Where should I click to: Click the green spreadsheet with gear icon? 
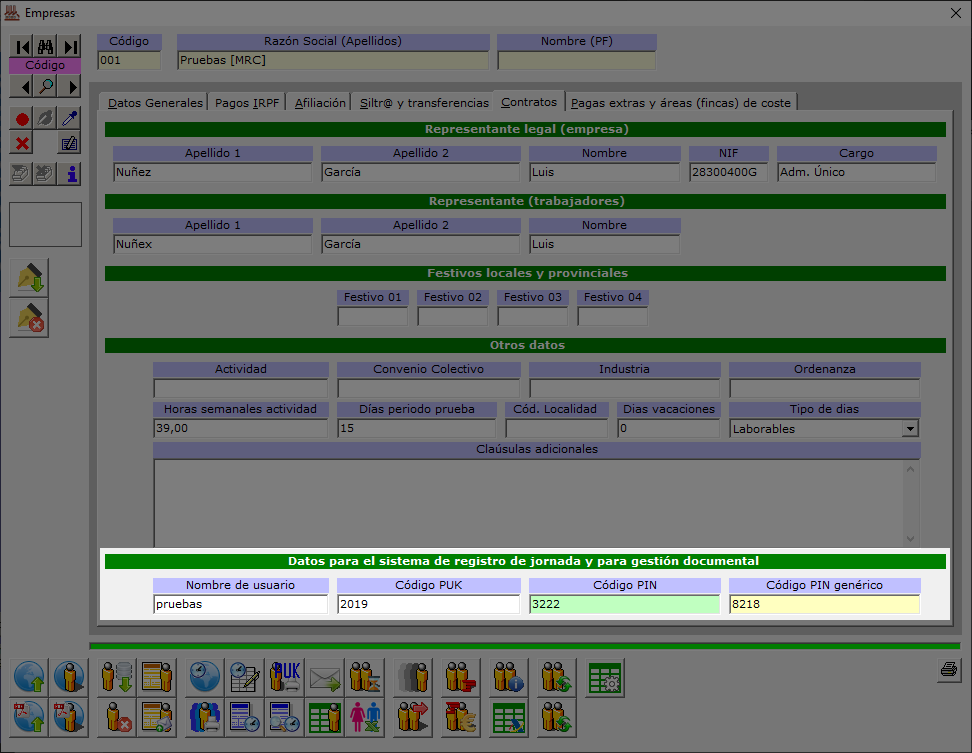click(x=605, y=678)
